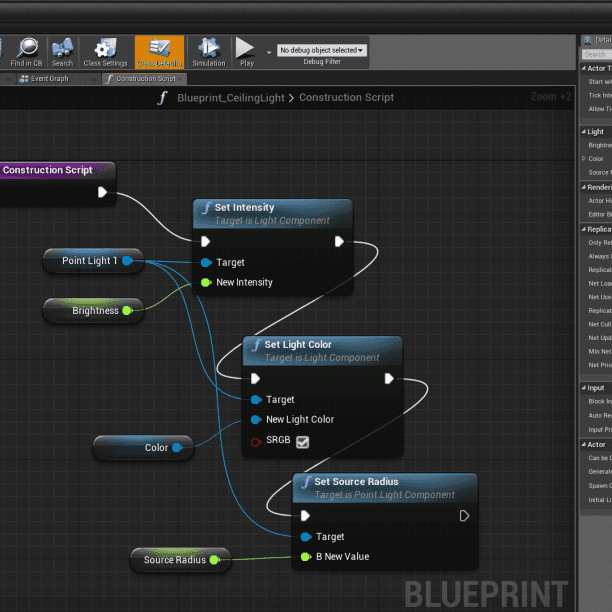Viewport: 612px width, 612px height.
Task: Click the Target pin on Set Intensity
Action: coord(206,262)
